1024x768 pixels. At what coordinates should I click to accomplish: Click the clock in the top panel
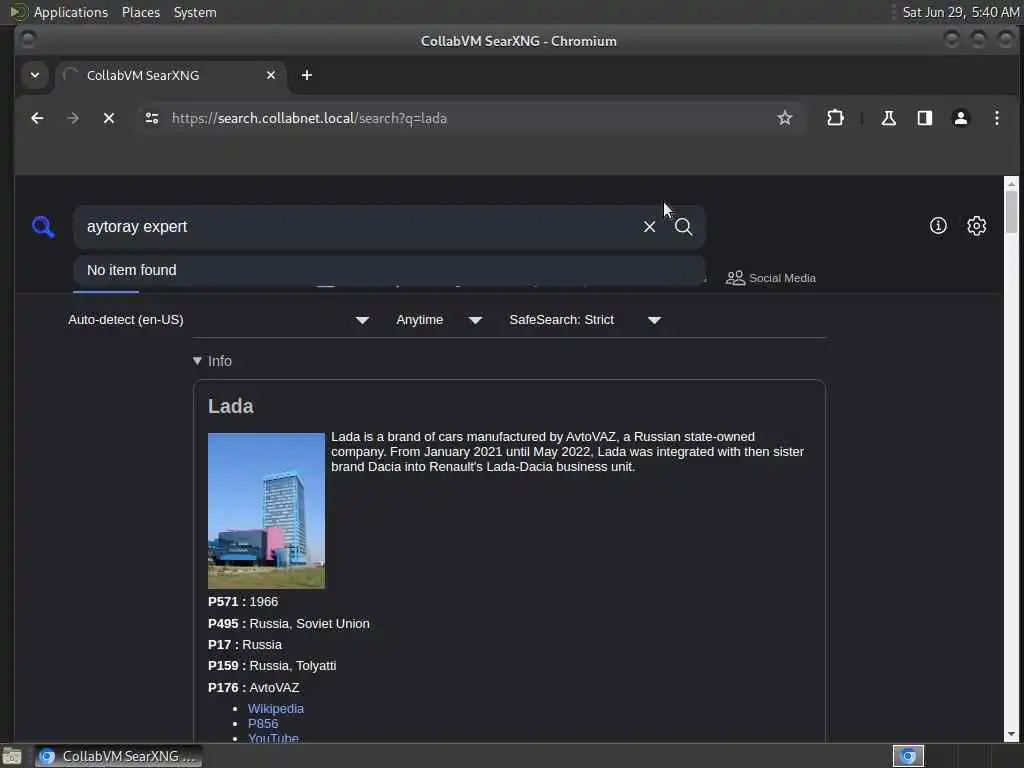[x=961, y=12]
